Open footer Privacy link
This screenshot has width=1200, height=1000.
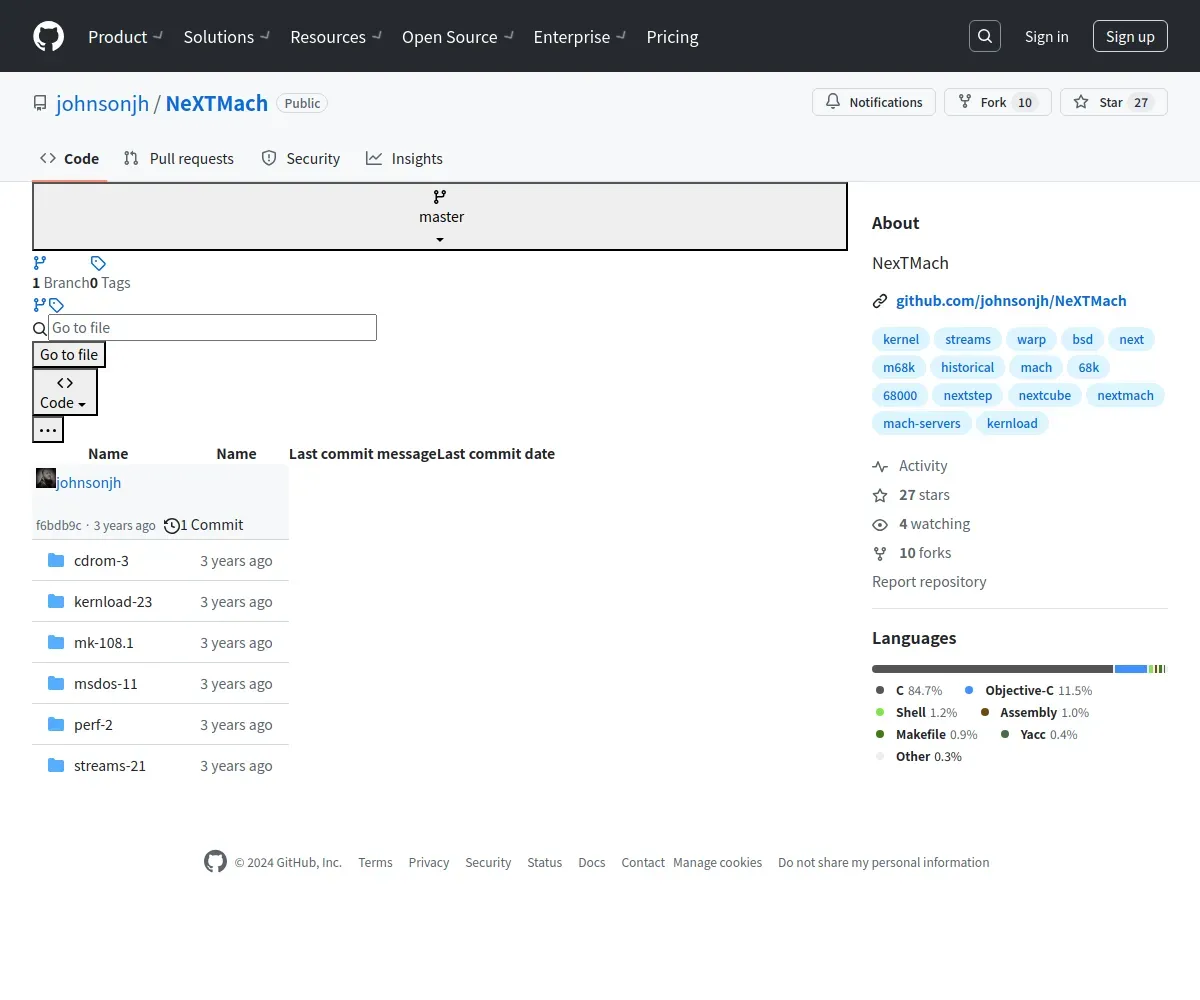[429, 862]
